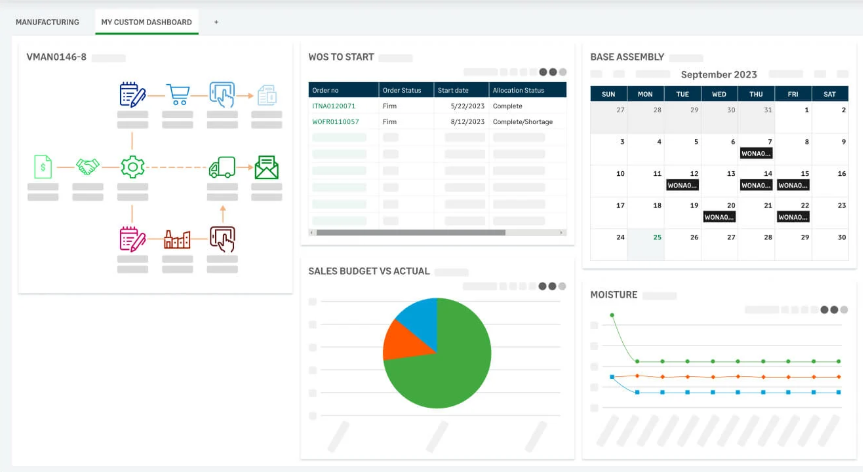Open order link WOFR0110057

tap(335, 122)
